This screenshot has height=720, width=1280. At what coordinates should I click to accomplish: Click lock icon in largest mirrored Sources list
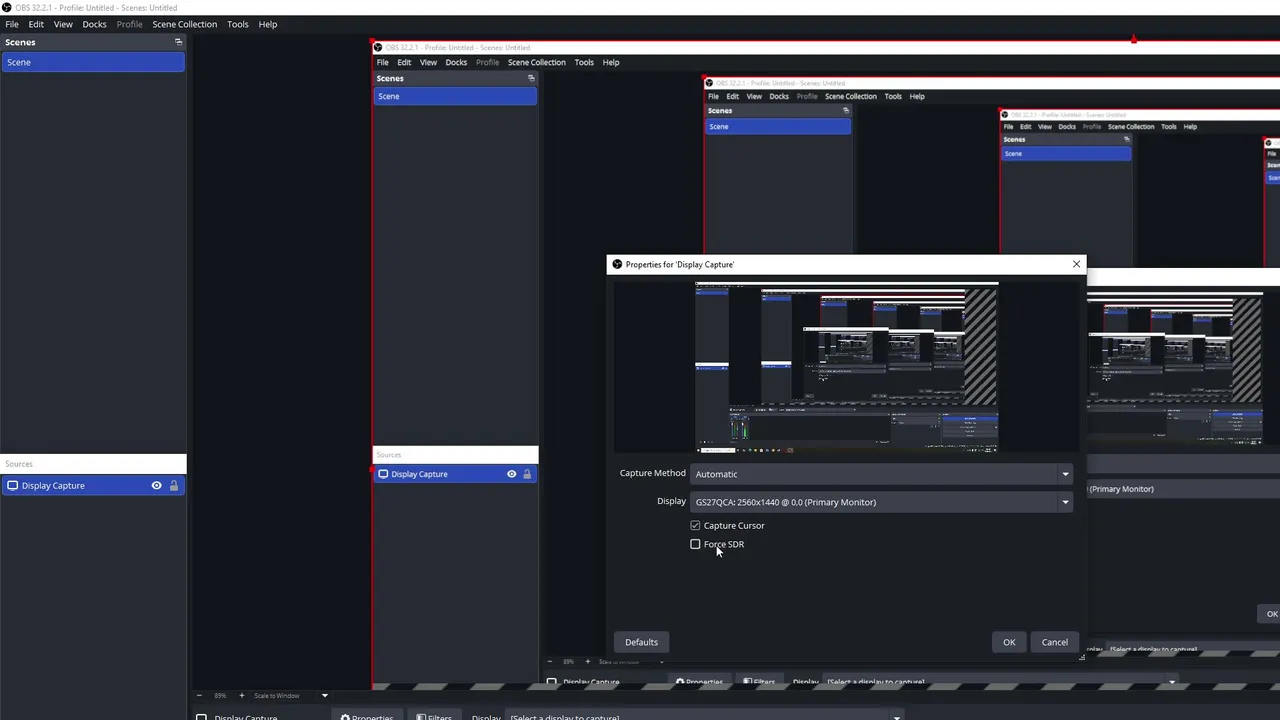point(527,474)
